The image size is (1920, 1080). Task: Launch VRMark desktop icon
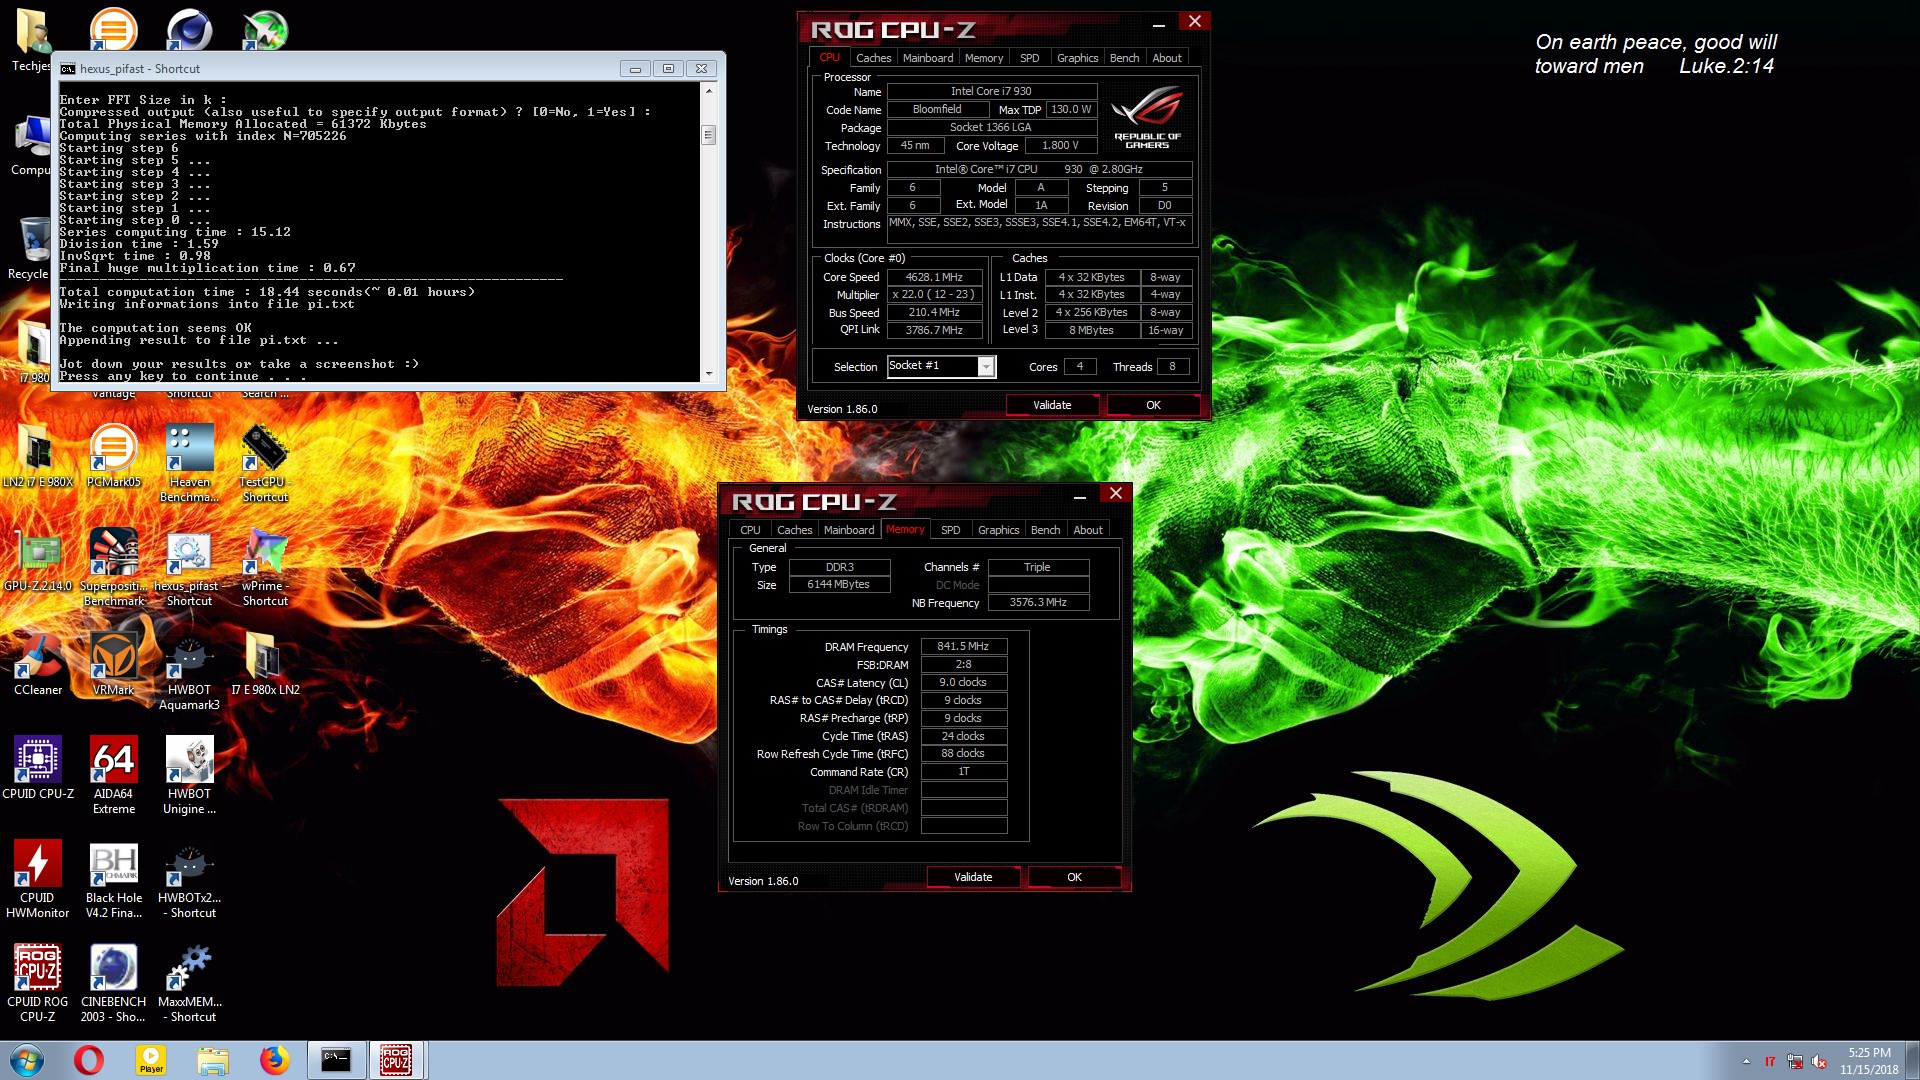pyautogui.click(x=113, y=663)
